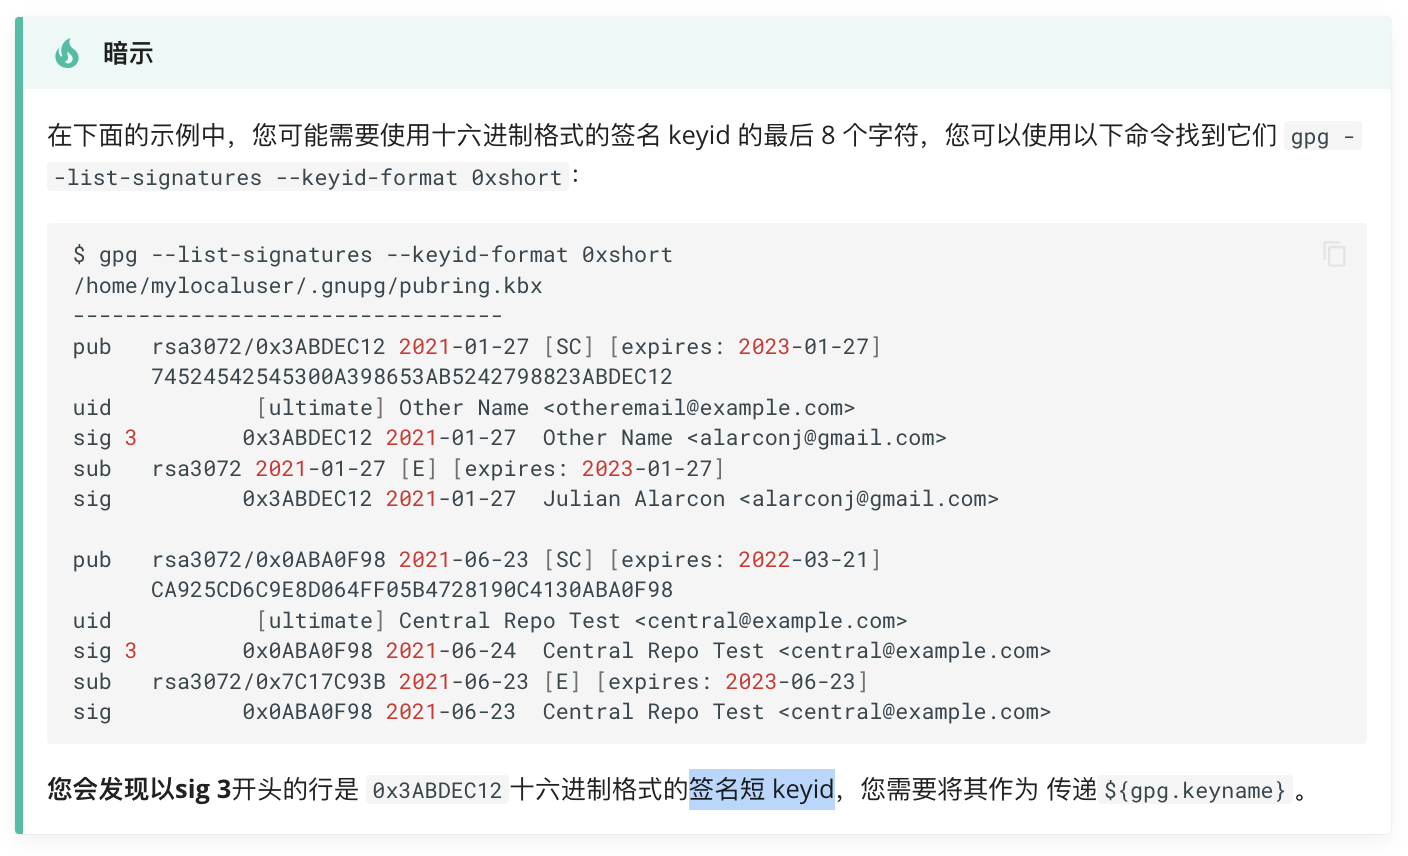The height and width of the screenshot is (856, 1408).
Task: Click the inline code ${gpg.keyname}
Action: pos(1195,791)
